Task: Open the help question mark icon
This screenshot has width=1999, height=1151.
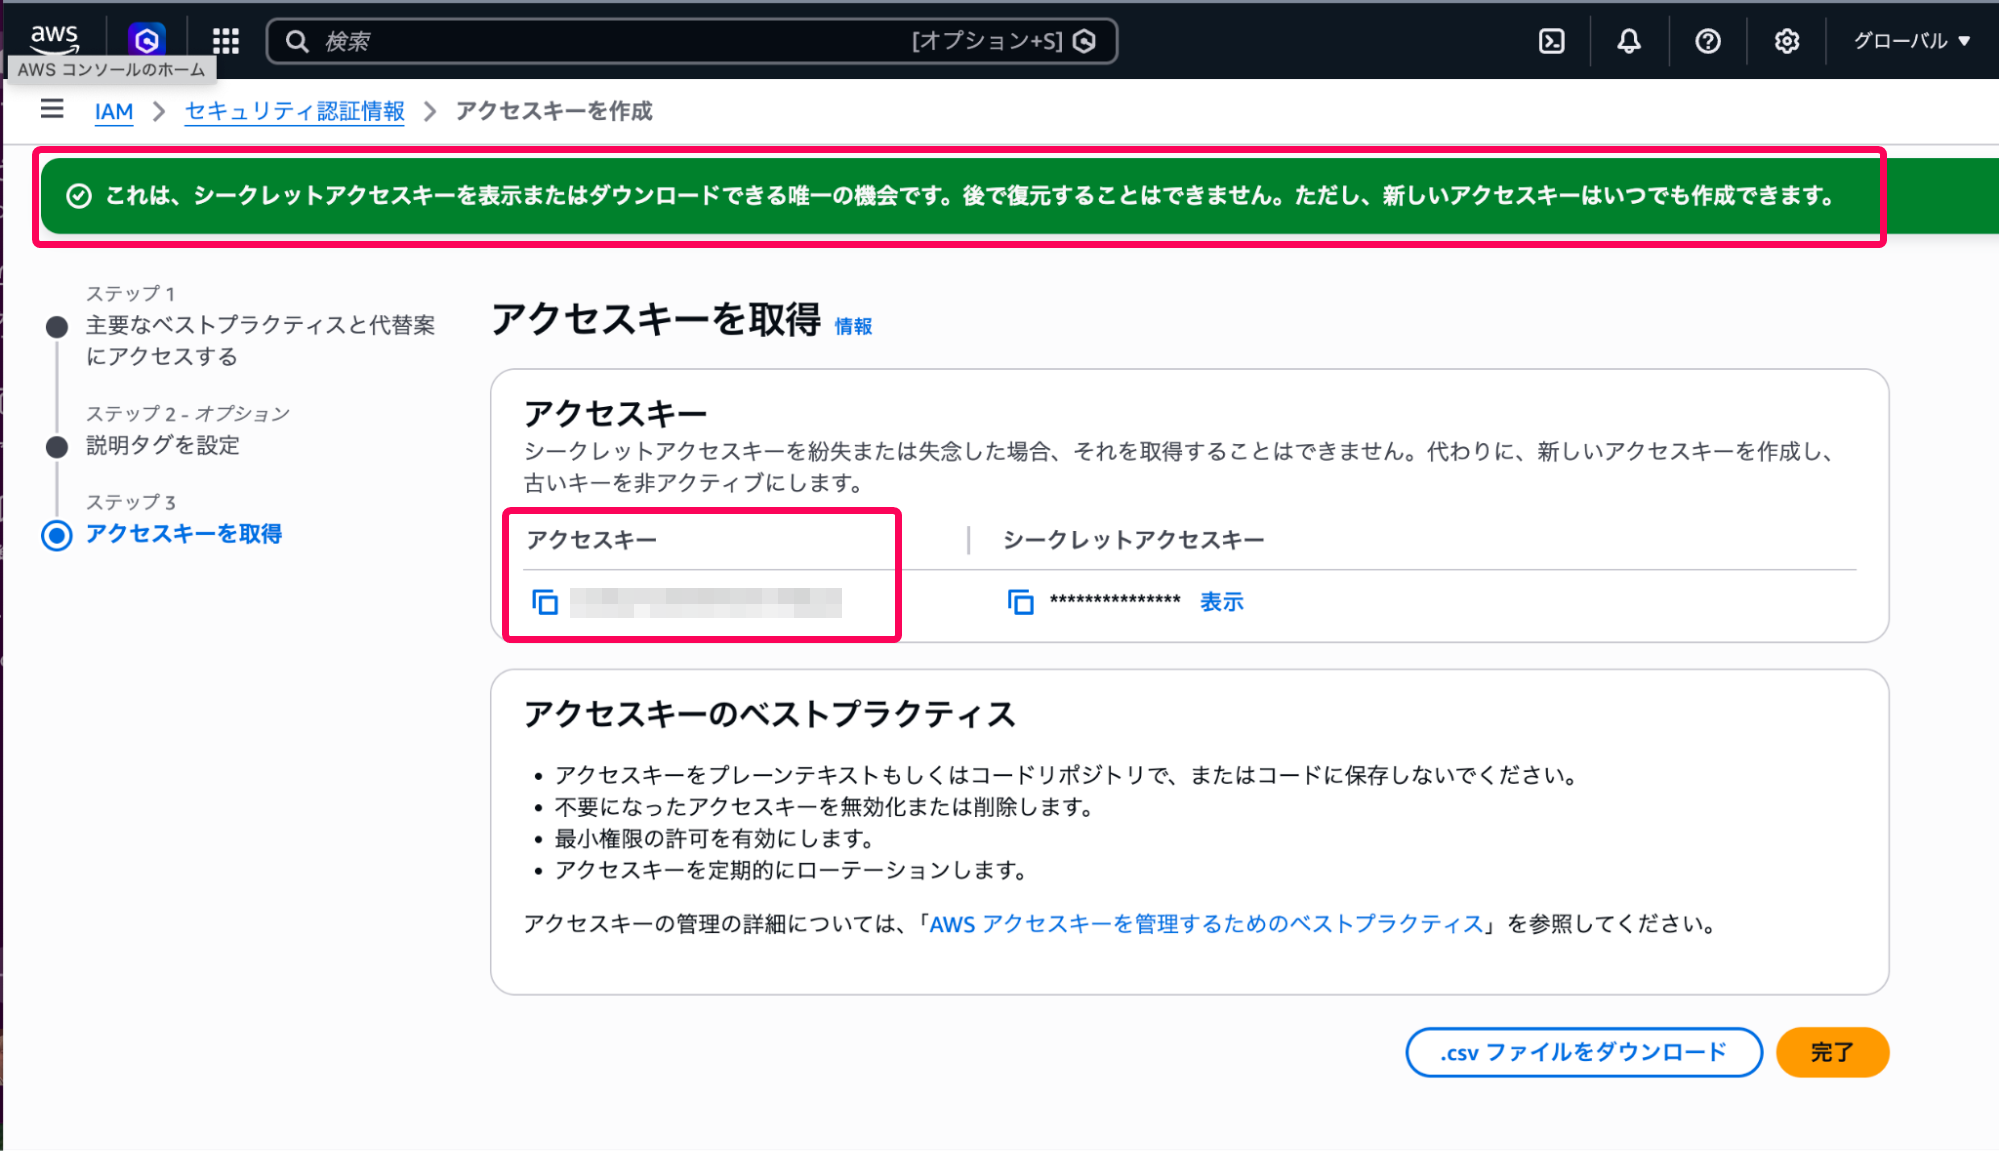Action: [1708, 41]
